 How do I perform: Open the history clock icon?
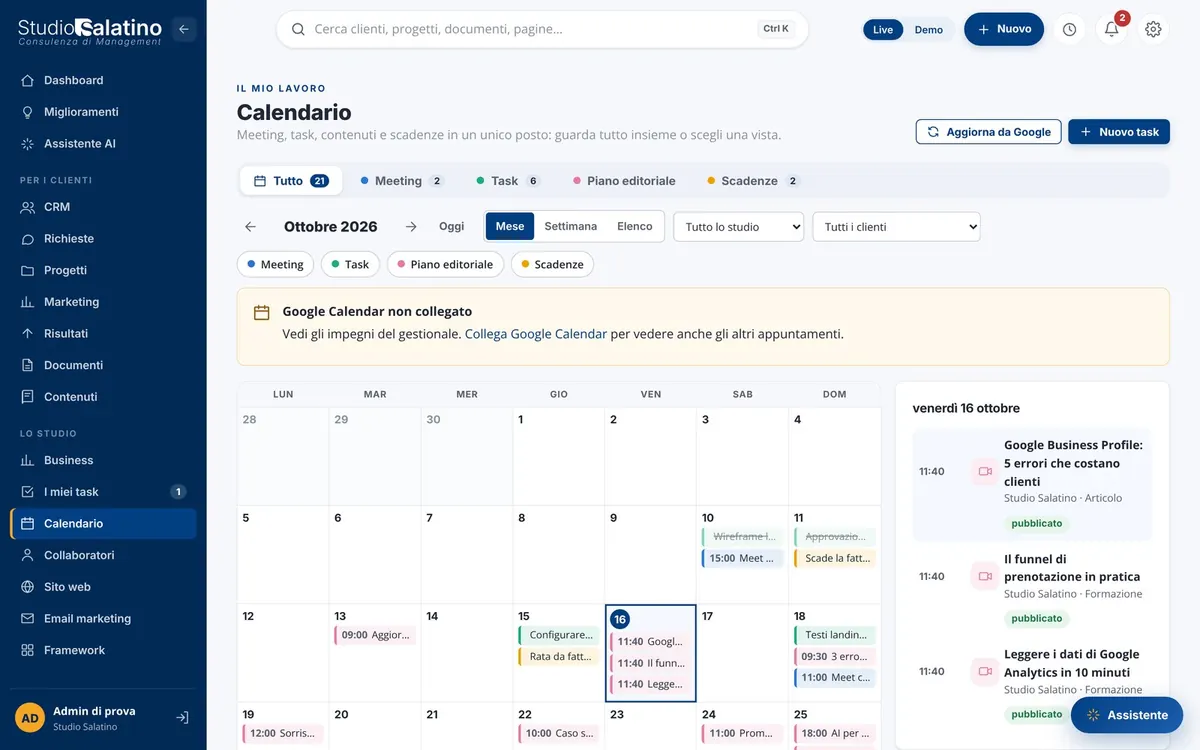[x=1069, y=29]
